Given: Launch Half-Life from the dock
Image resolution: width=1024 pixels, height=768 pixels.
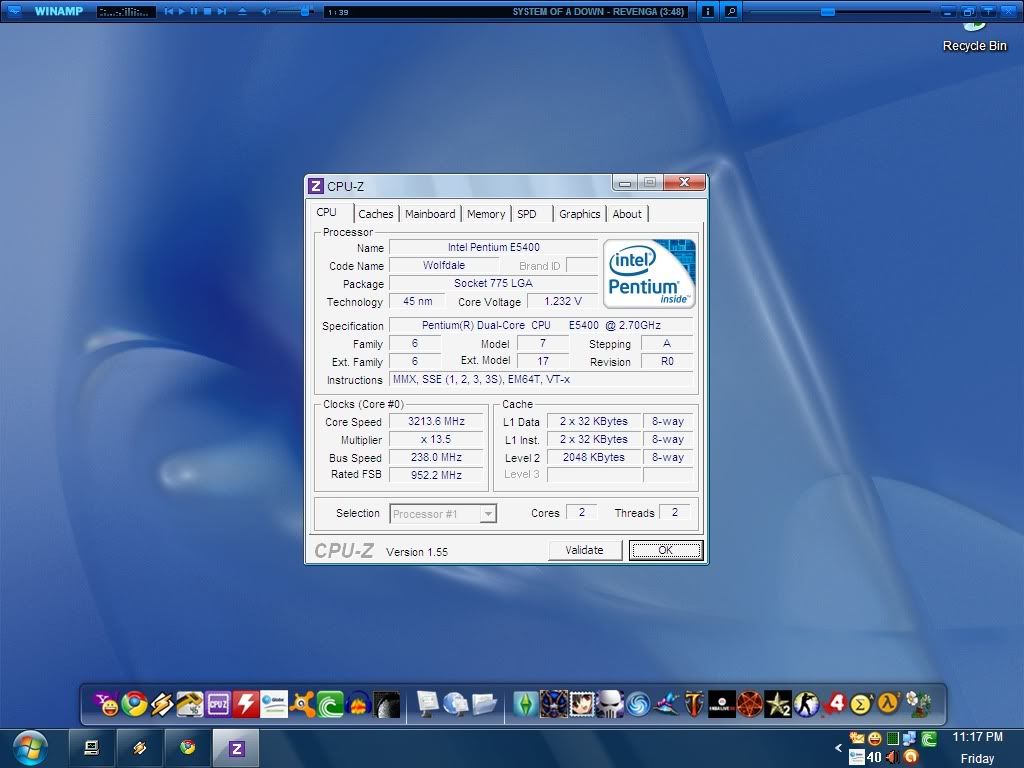Looking at the screenshot, I should (889, 704).
